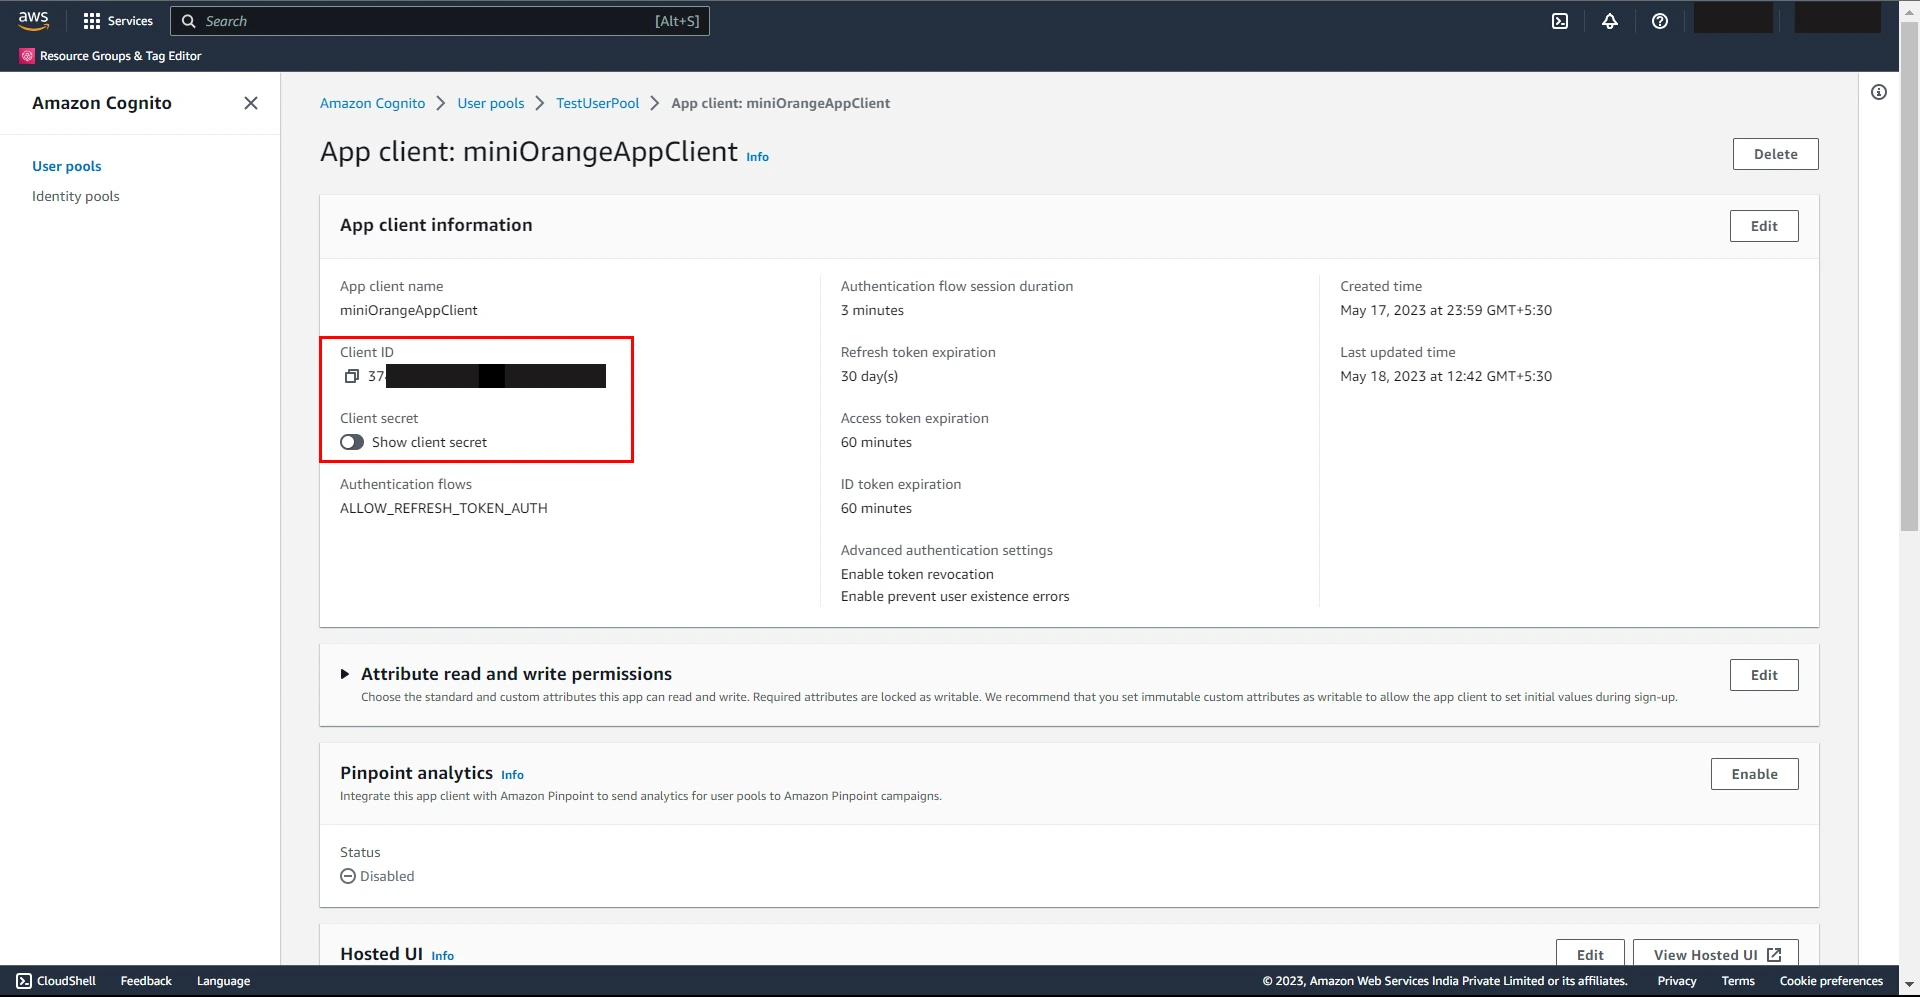Focus the AWS search field

pos(440,21)
